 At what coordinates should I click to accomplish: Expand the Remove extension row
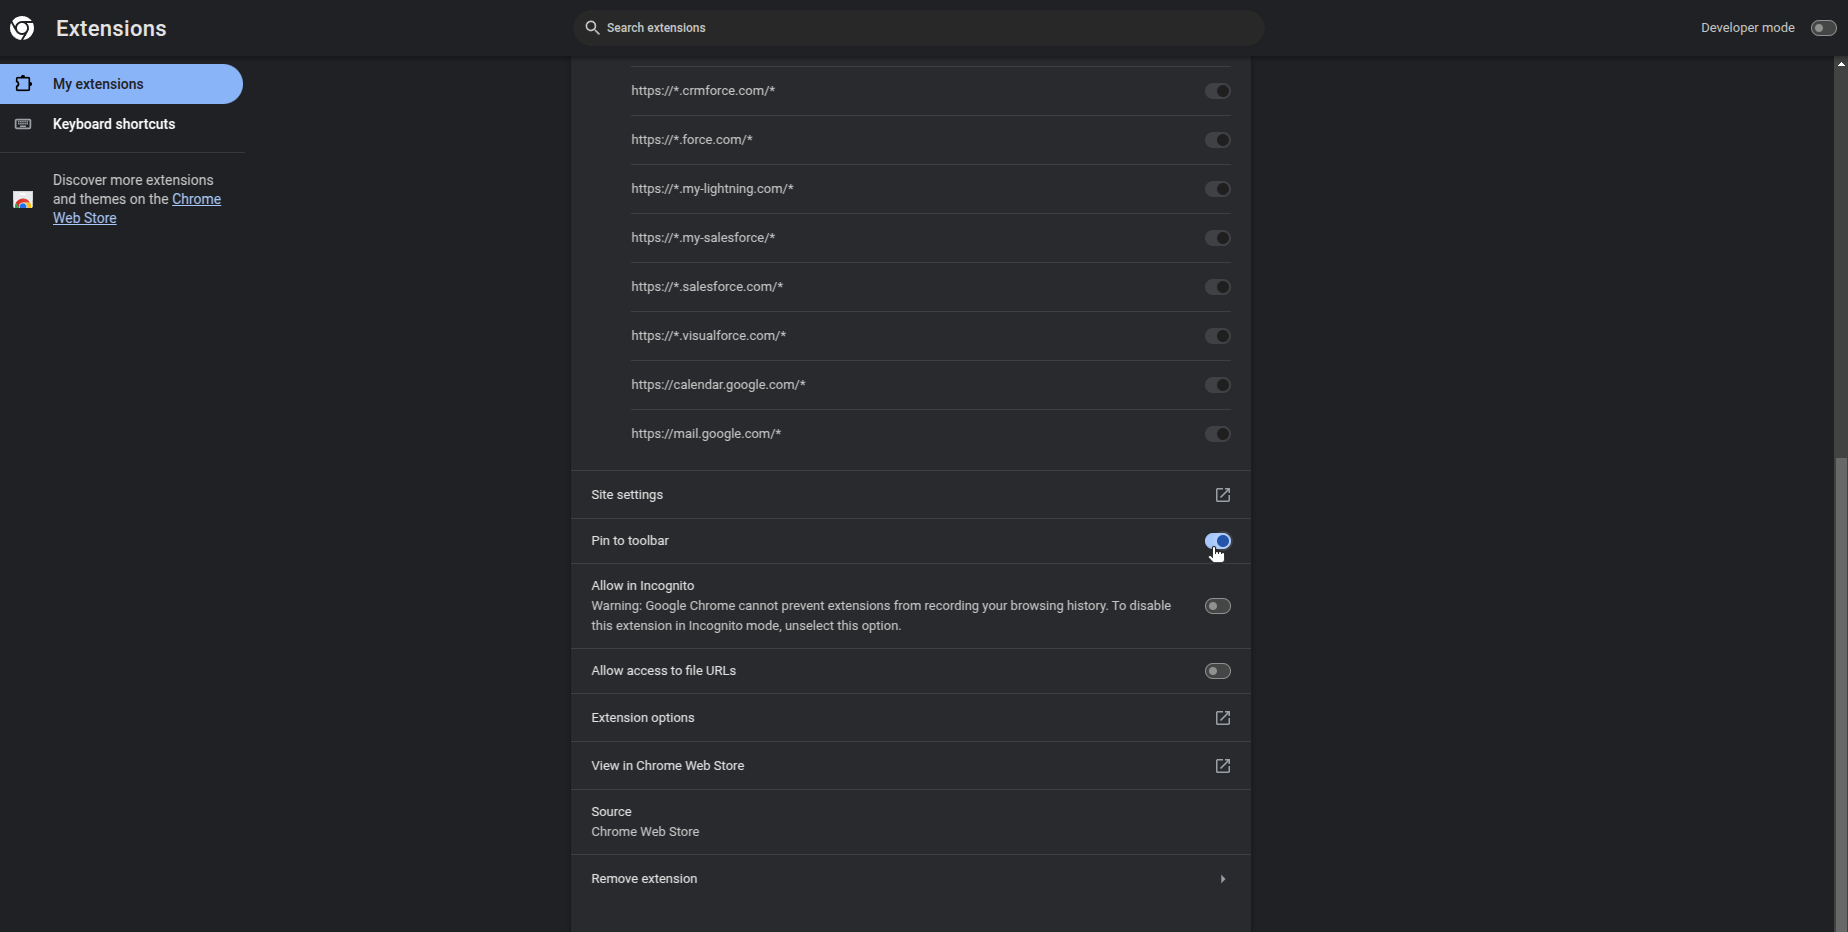click(1222, 879)
